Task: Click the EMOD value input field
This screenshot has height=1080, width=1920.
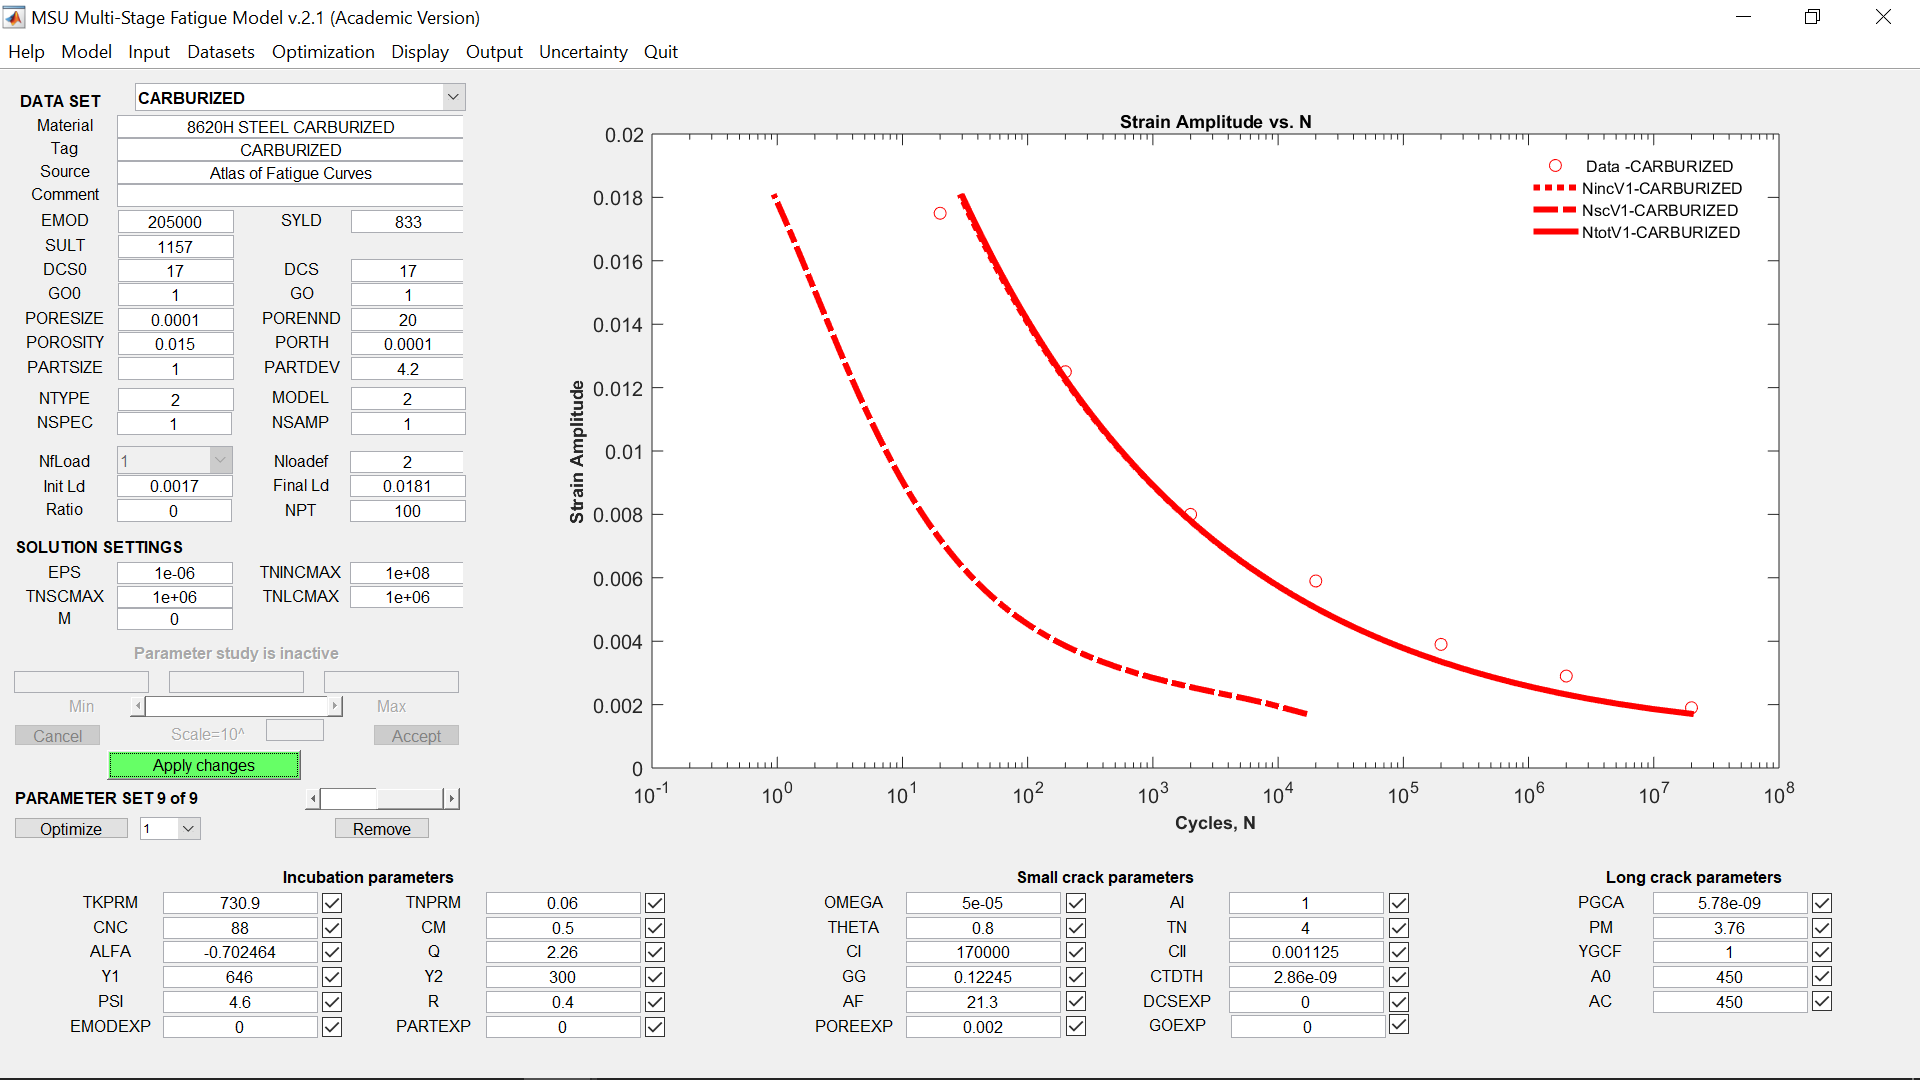Action: click(175, 222)
